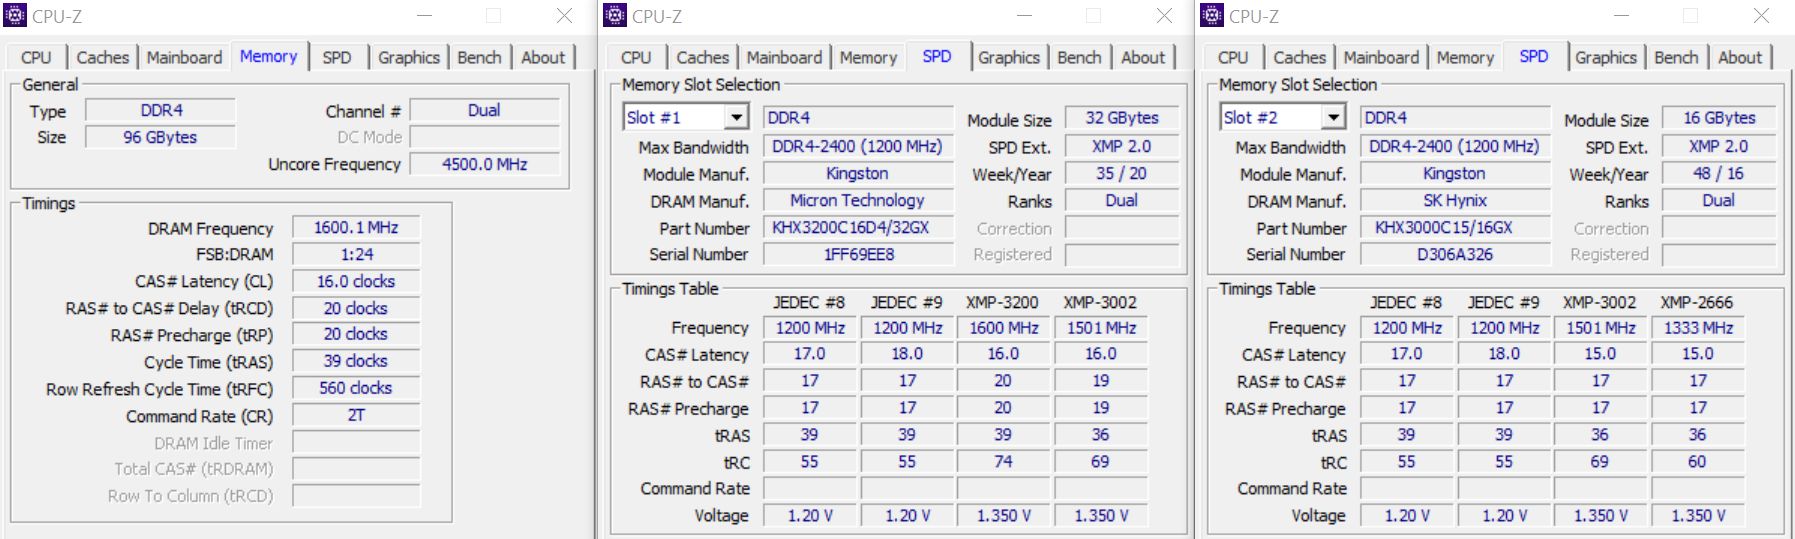Image resolution: width=1795 pixels, height=539 pixels.
Task: Open Graphics tab in third window
Action: 1606,57
